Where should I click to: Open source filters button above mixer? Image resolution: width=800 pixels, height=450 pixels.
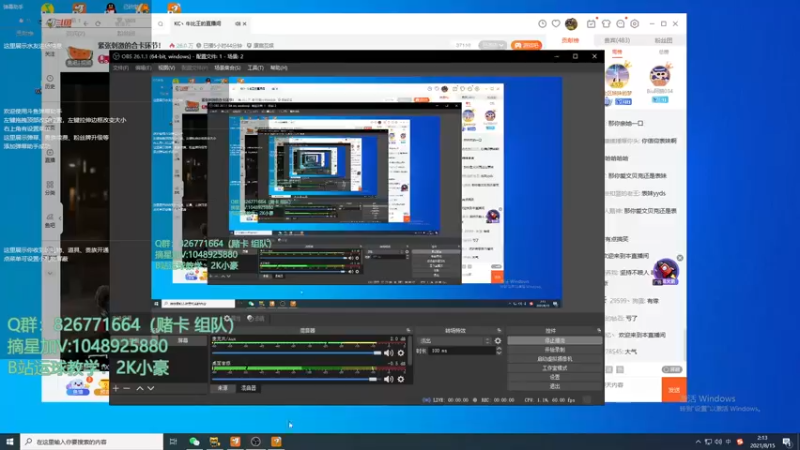[x=256, y=318]
